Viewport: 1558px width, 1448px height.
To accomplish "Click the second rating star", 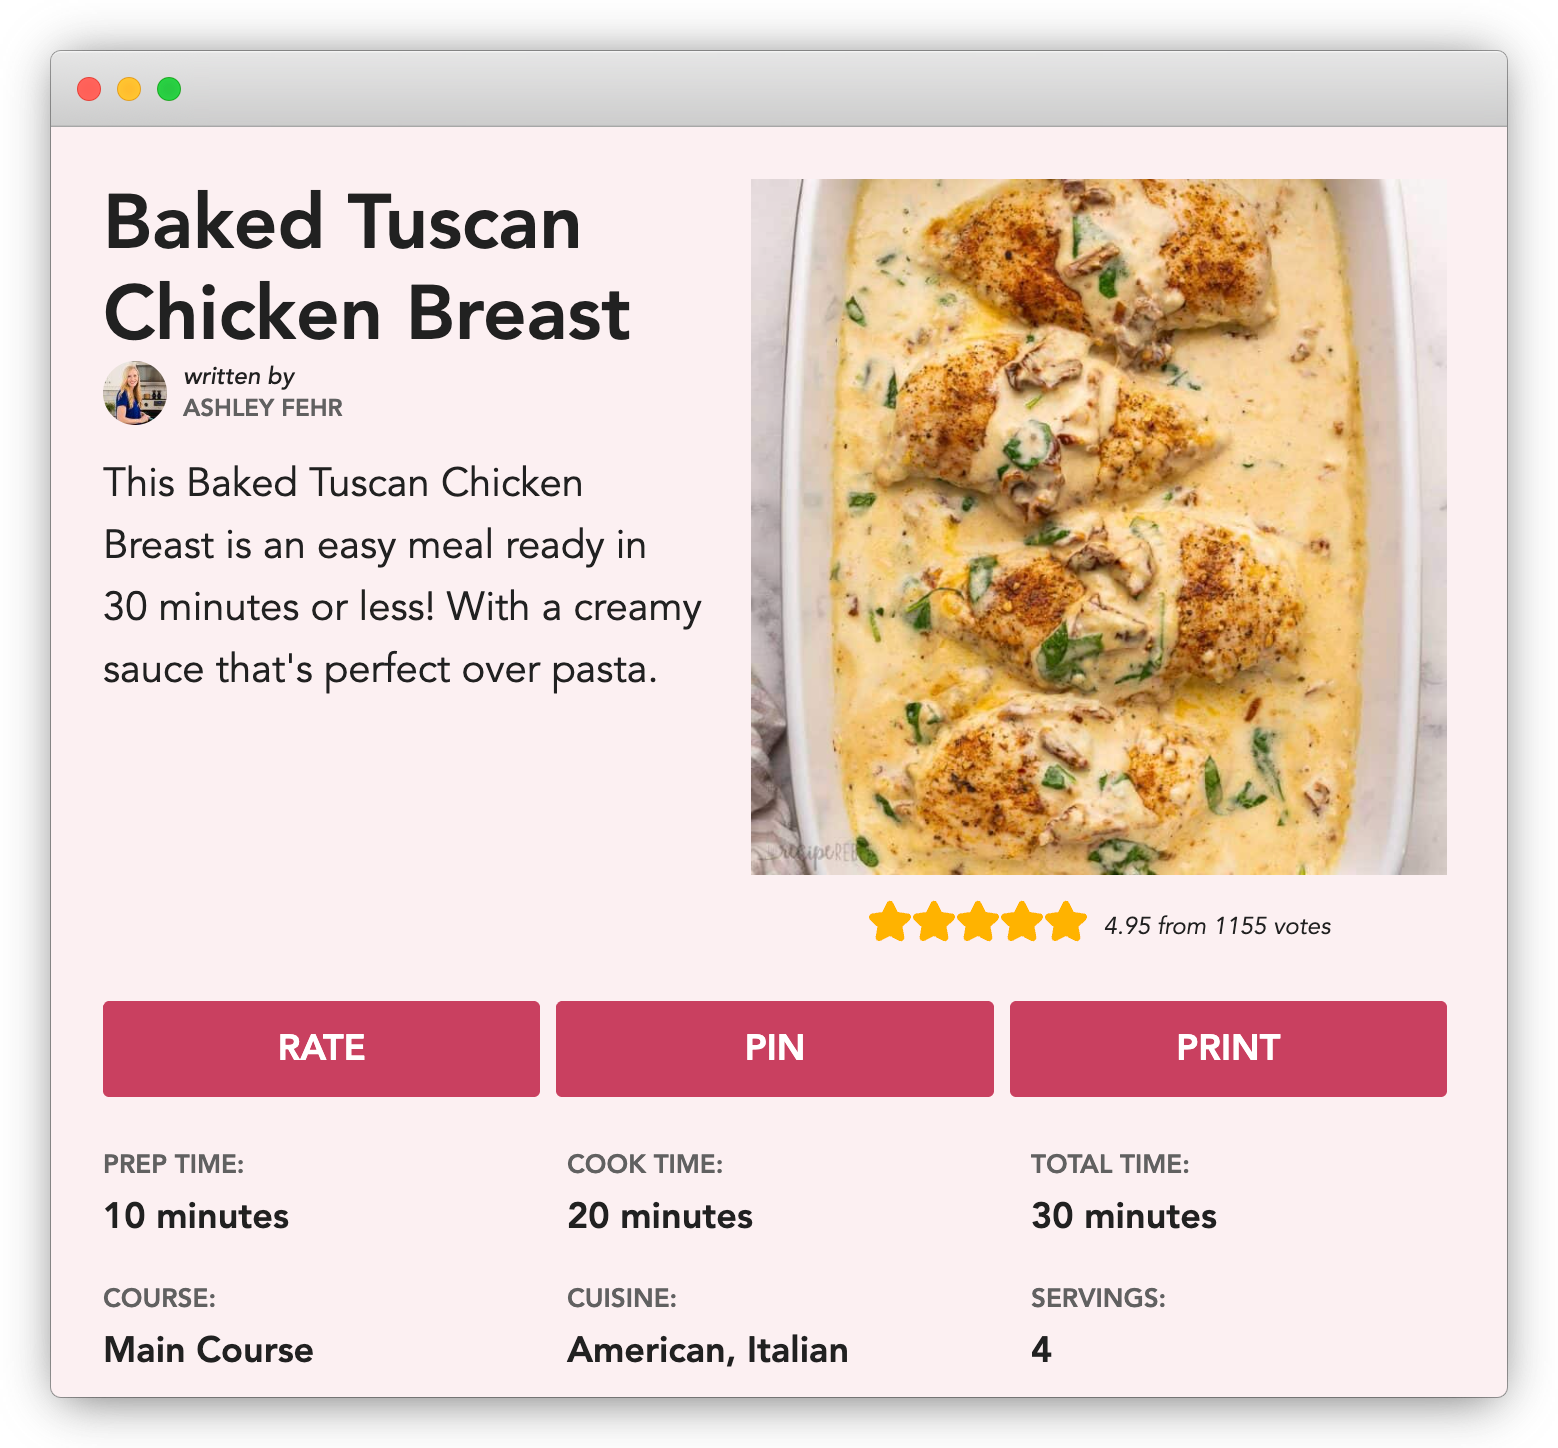I will [933, 922].
